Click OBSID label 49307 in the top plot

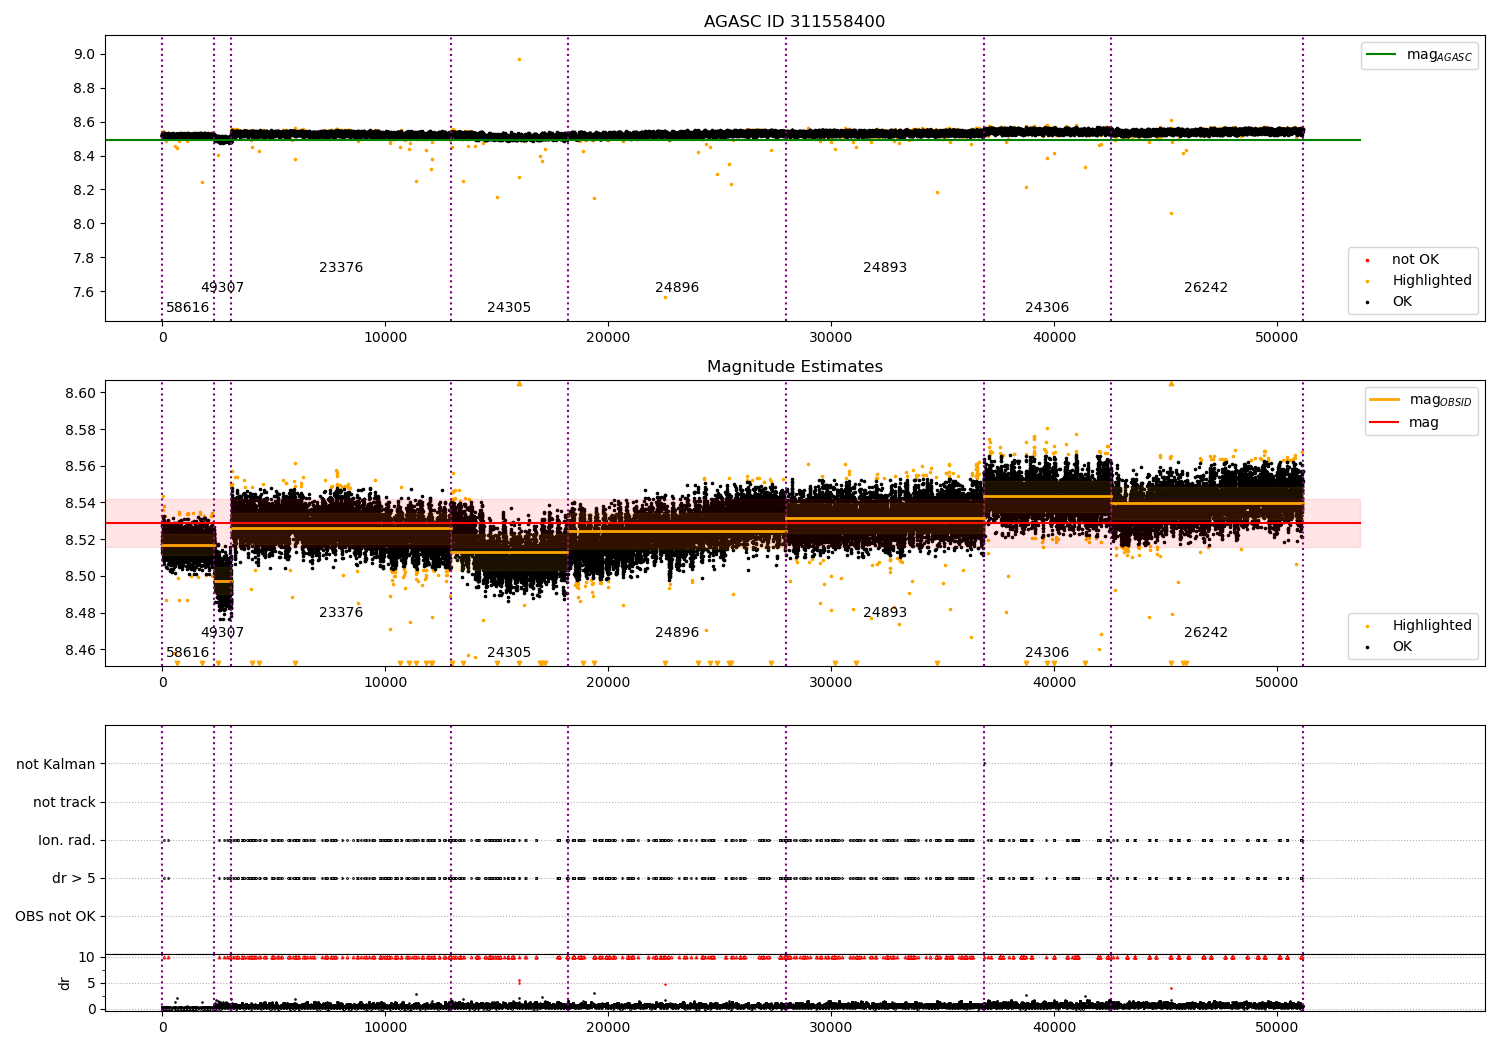coord(222,288)
